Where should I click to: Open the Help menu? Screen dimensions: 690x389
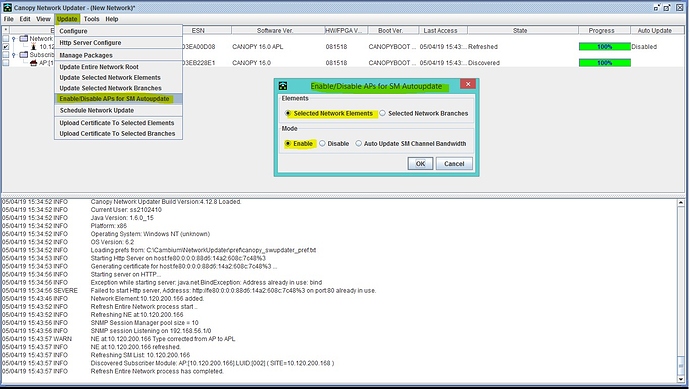point(112,19)
